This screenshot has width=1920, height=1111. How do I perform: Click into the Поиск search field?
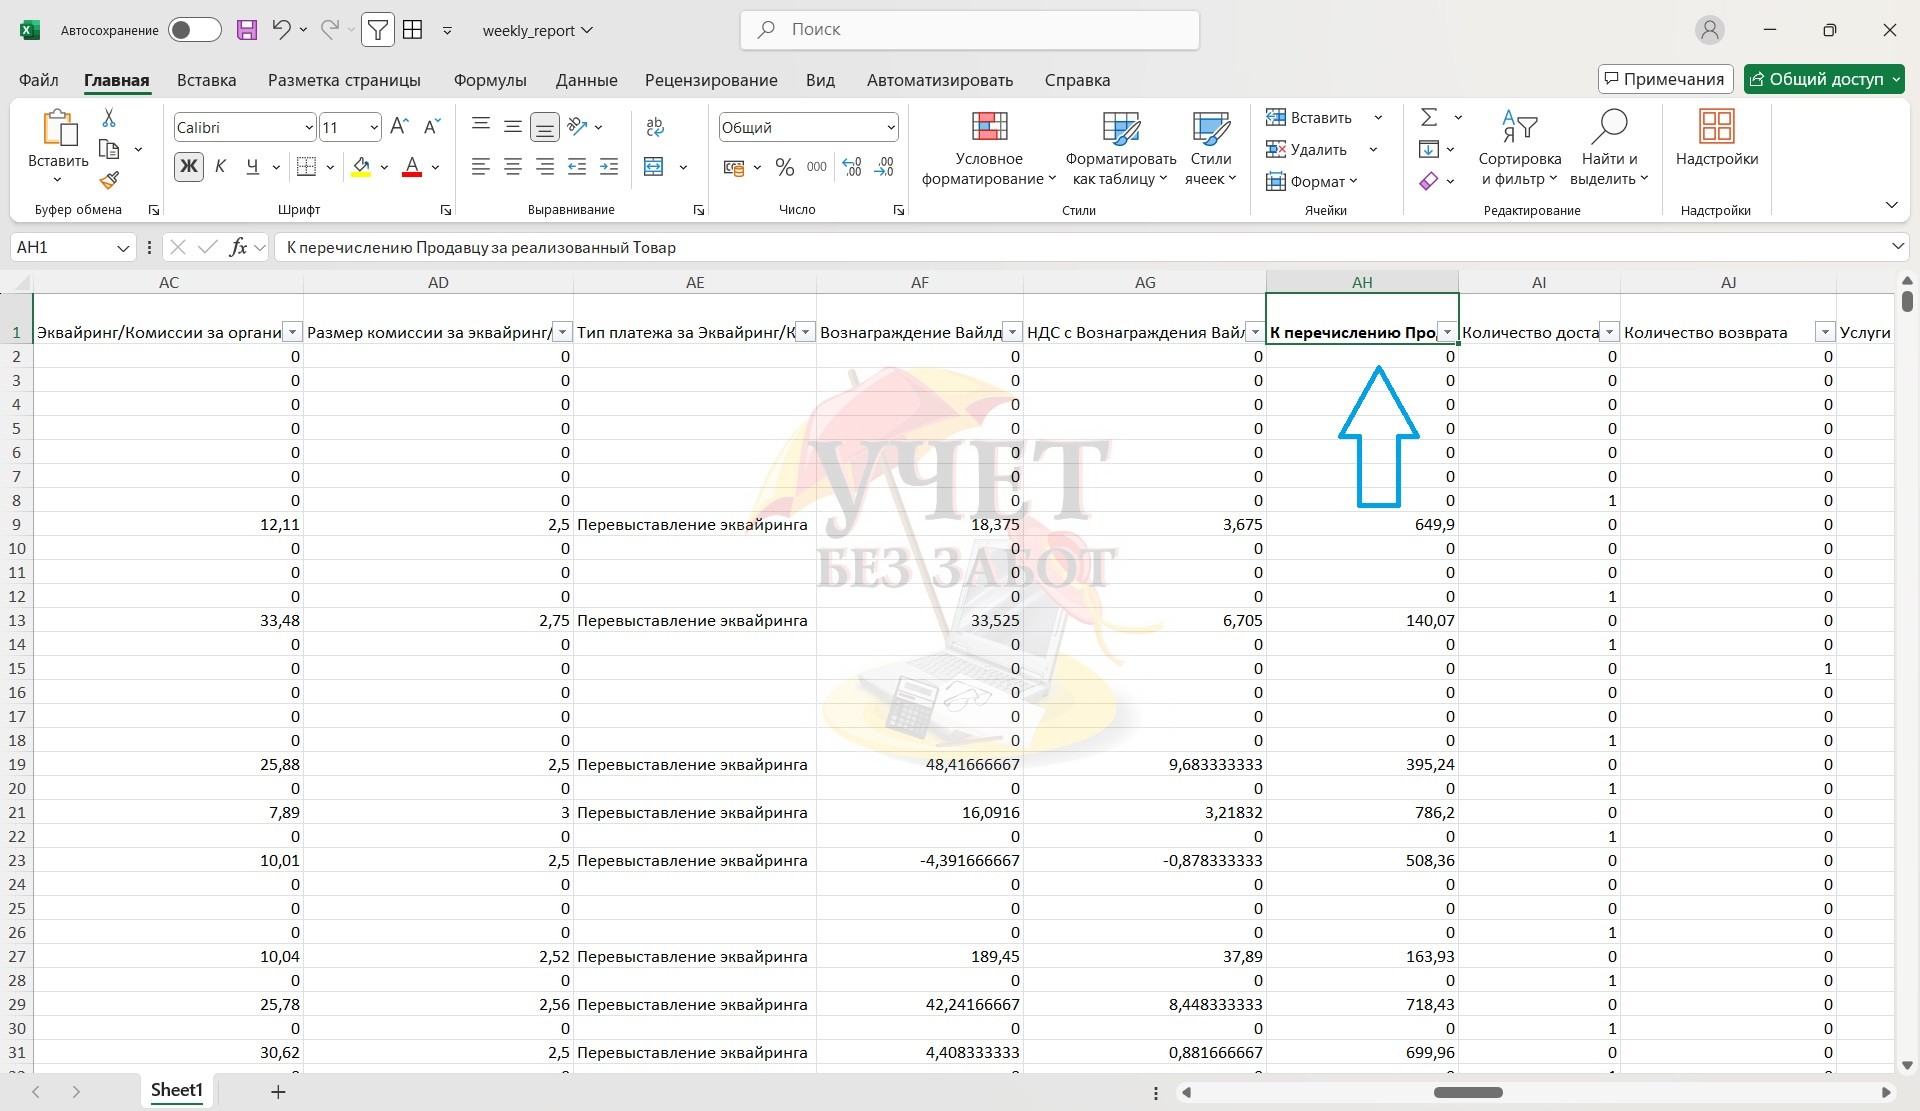[x=970, y=30]
